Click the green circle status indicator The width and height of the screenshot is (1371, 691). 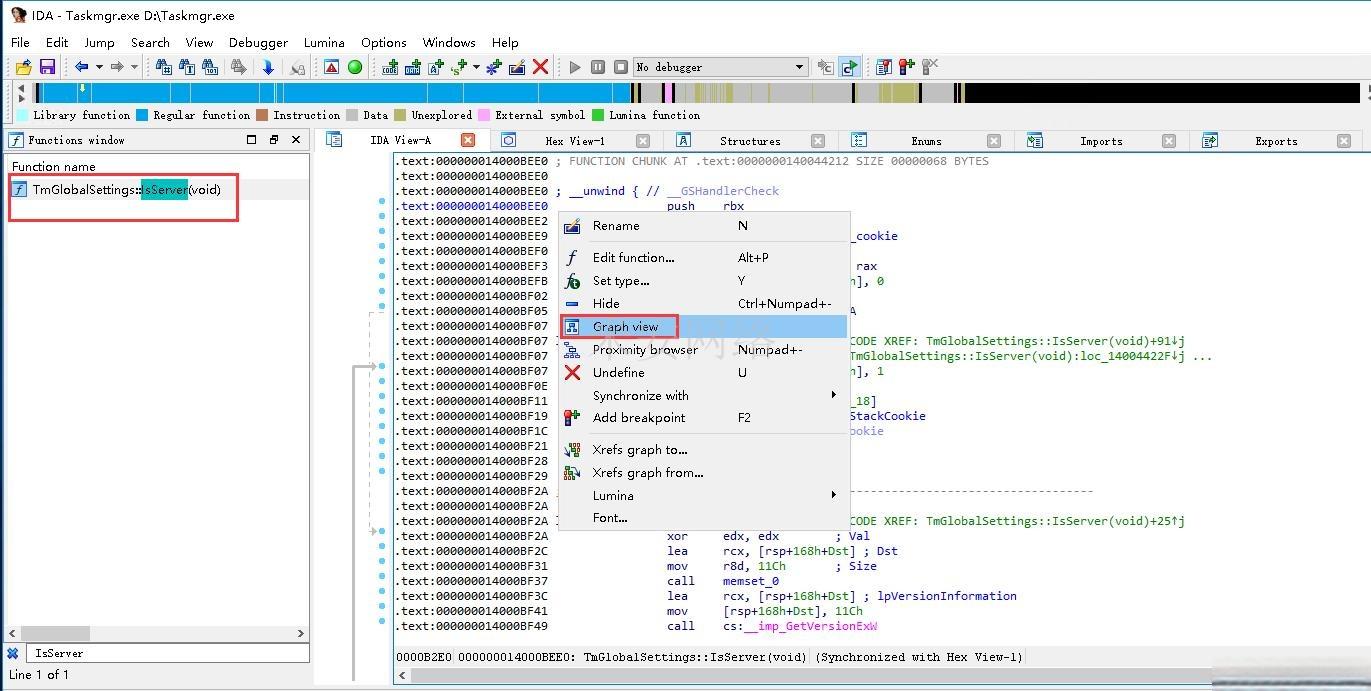354,67
